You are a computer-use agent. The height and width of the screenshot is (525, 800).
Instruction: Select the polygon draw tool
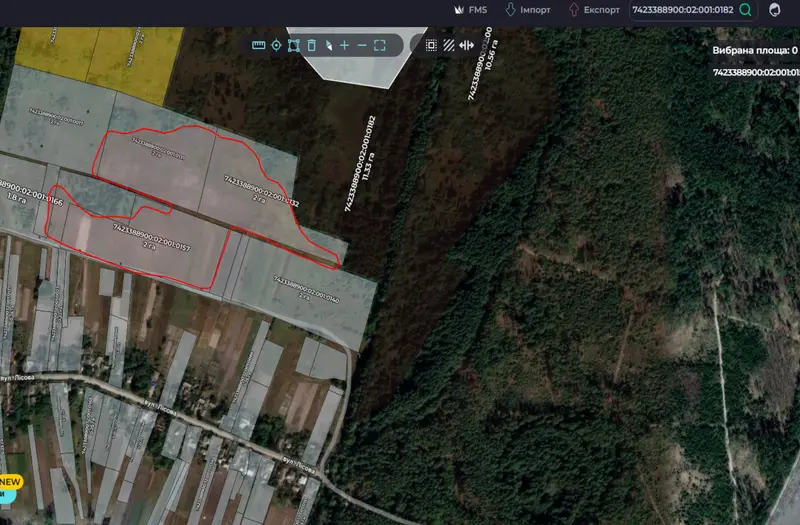tap(294, 45)
